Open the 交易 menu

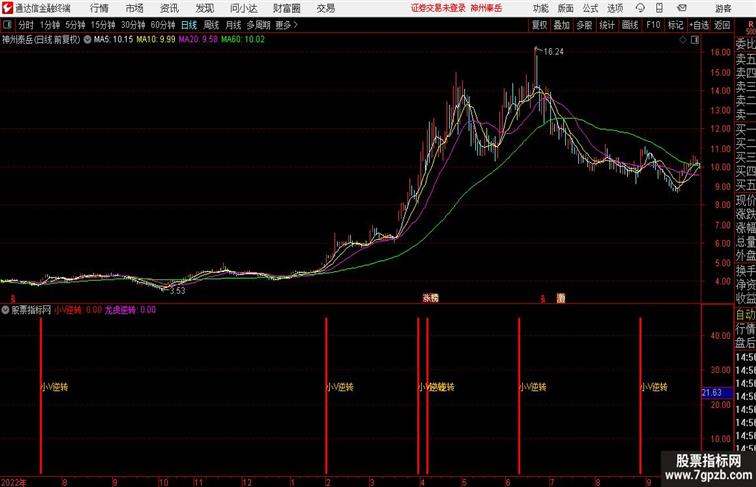click(326, 8)
